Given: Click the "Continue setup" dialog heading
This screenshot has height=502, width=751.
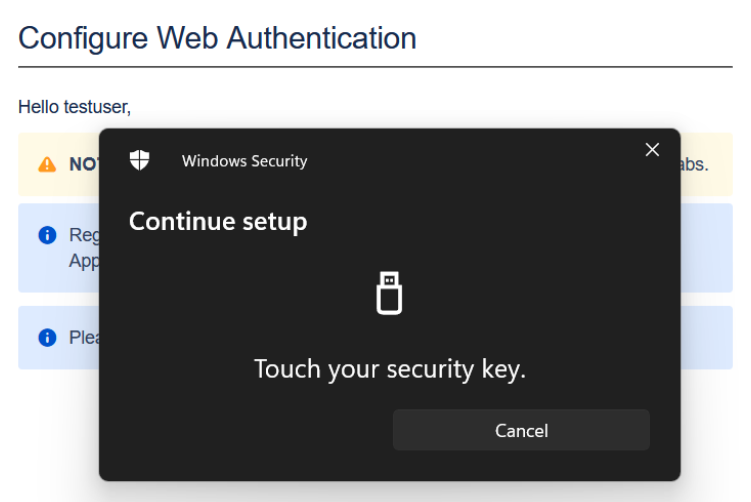Looking at the screenshot, I should [x=218, y=221].
